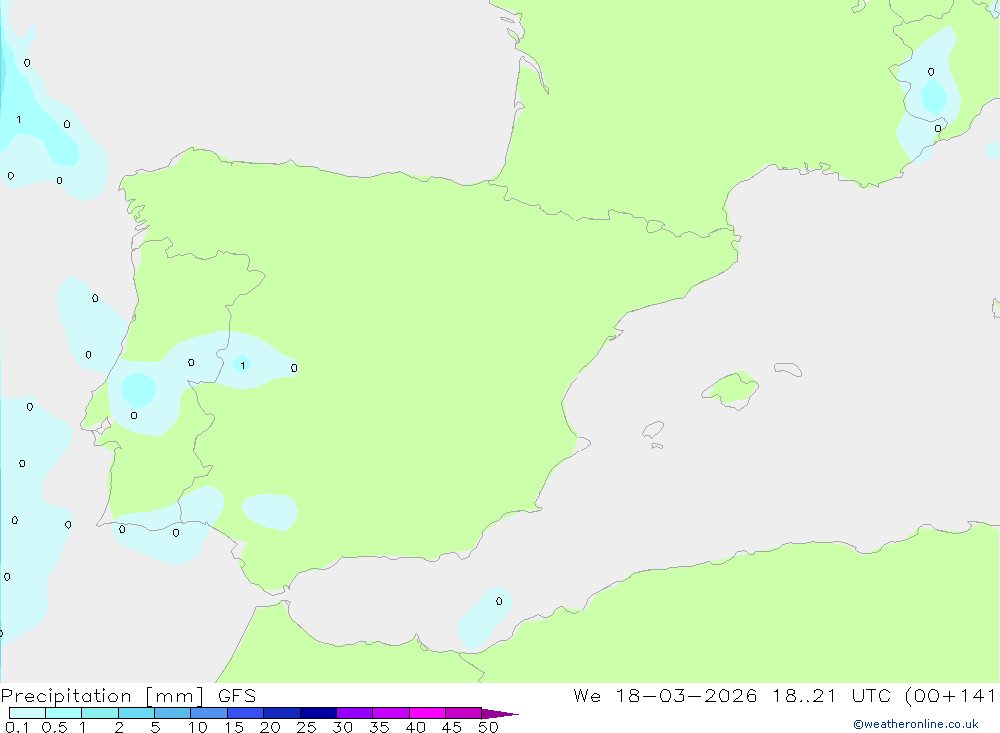Click the '1' rainfall value inside western Spain
The image size is (1000, 733).
point(243,366)
